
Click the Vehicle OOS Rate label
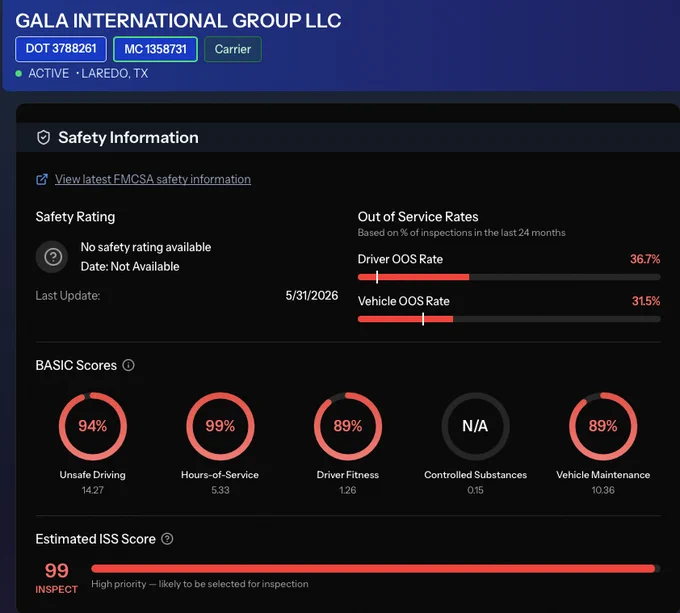point(404,301)
